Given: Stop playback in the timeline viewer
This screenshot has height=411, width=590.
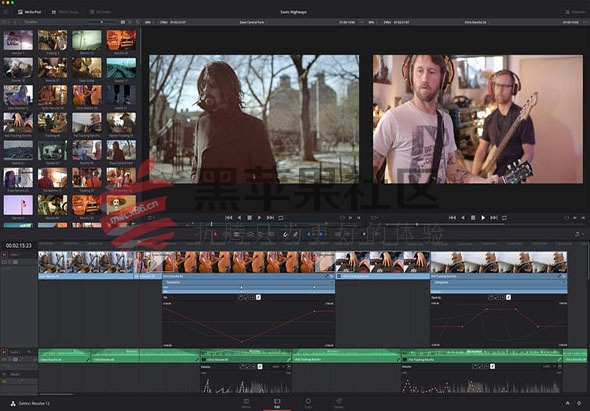Looking at the screenshot, I should 473,218.
